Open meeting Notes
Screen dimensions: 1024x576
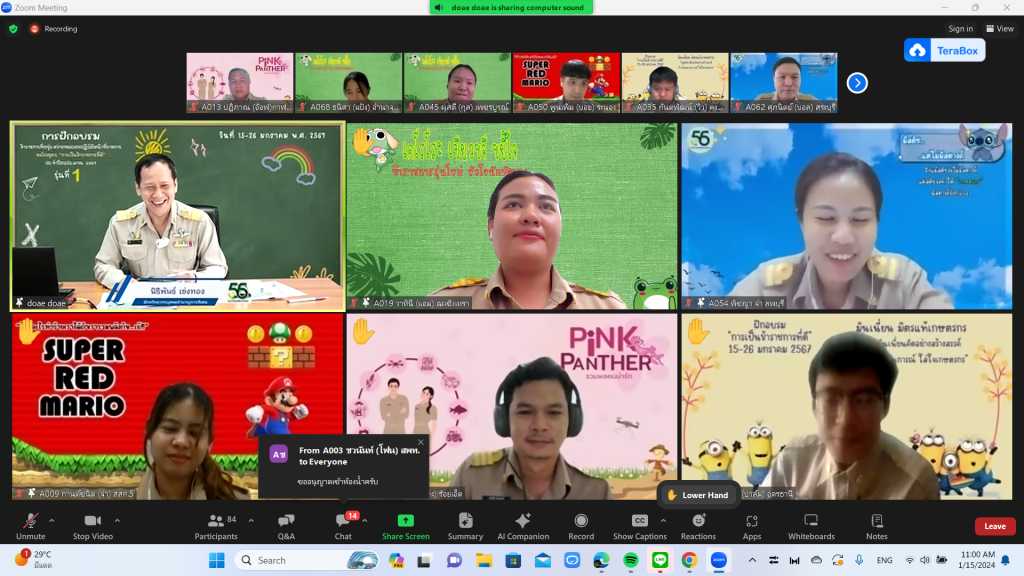[877, 525]
